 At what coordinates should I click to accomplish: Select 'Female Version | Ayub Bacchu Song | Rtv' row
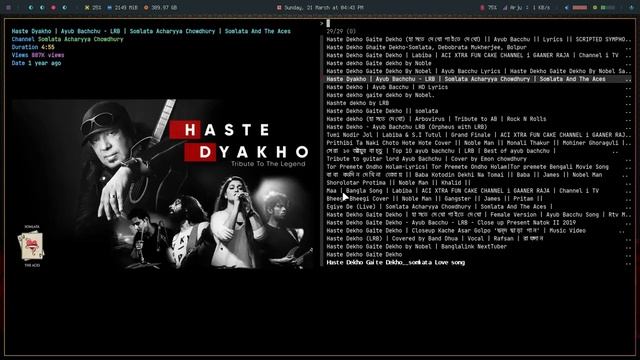click(479, 214)
